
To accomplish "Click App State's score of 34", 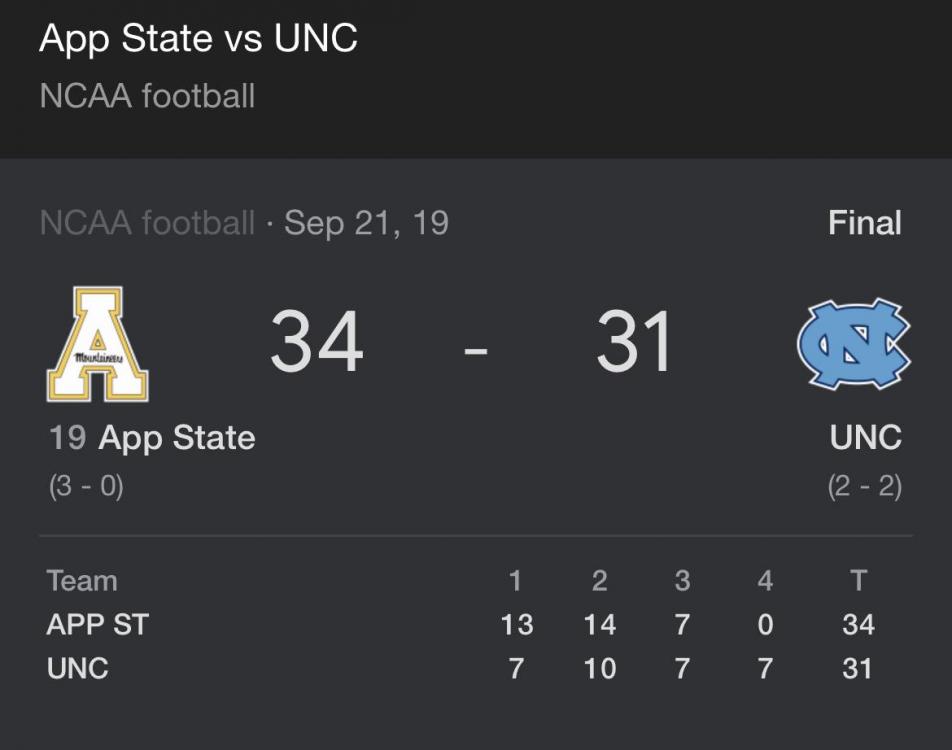I will [316, 342].
